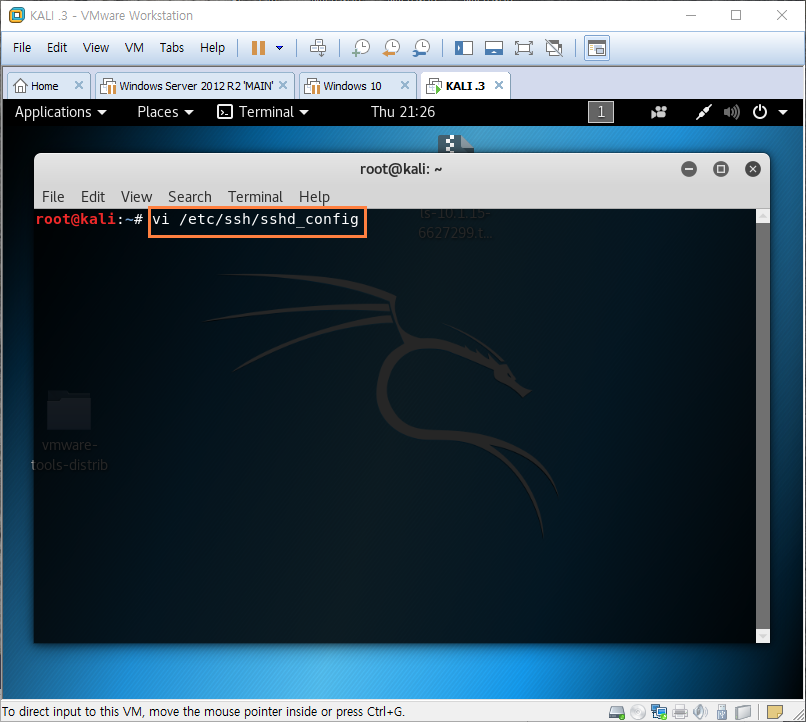
Task: Open the VM menu
Action: point(134,48)
